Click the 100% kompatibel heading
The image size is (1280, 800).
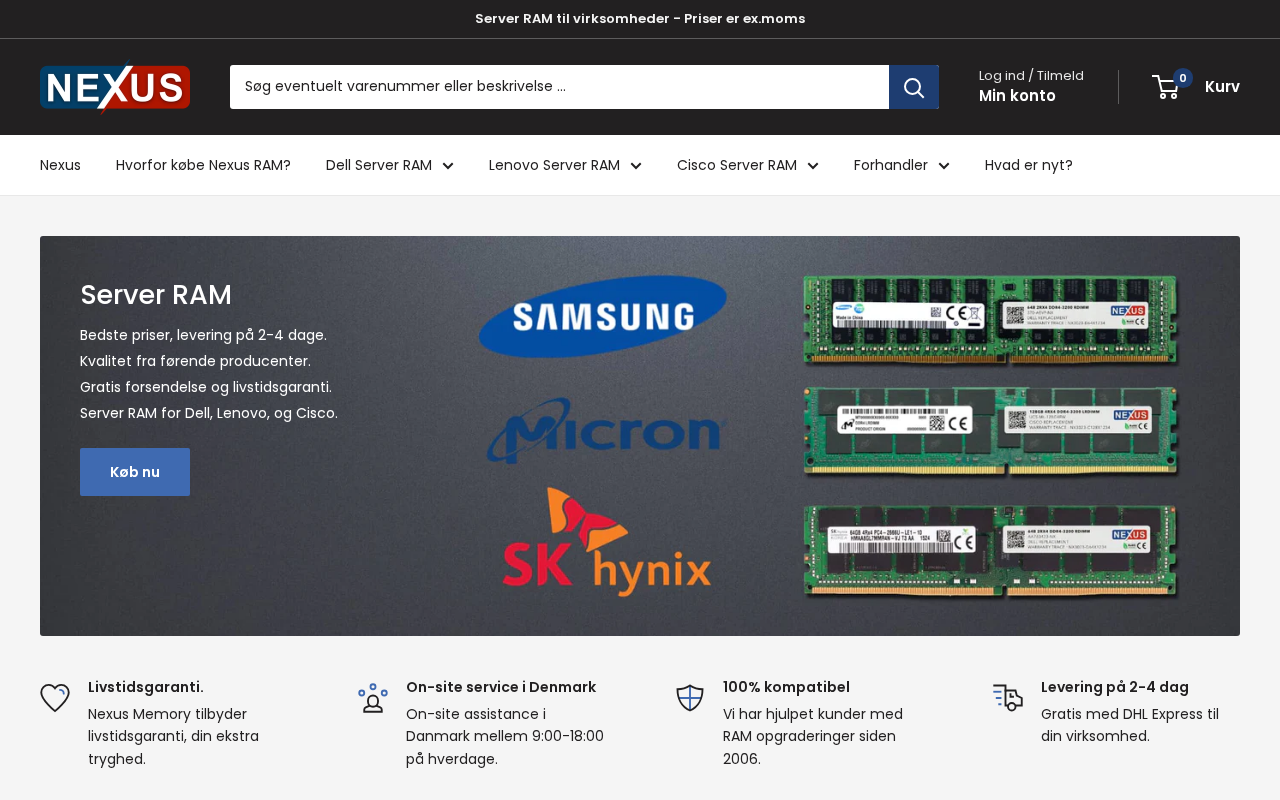point(786,687)
